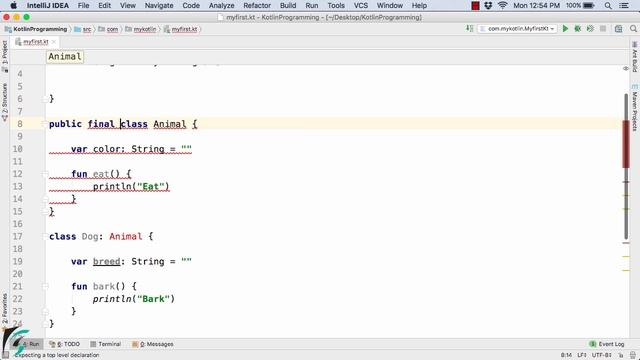
Task: Open Search Everywhere magnifier in the IDE toolbar
Action: click(x=633, y=29)
